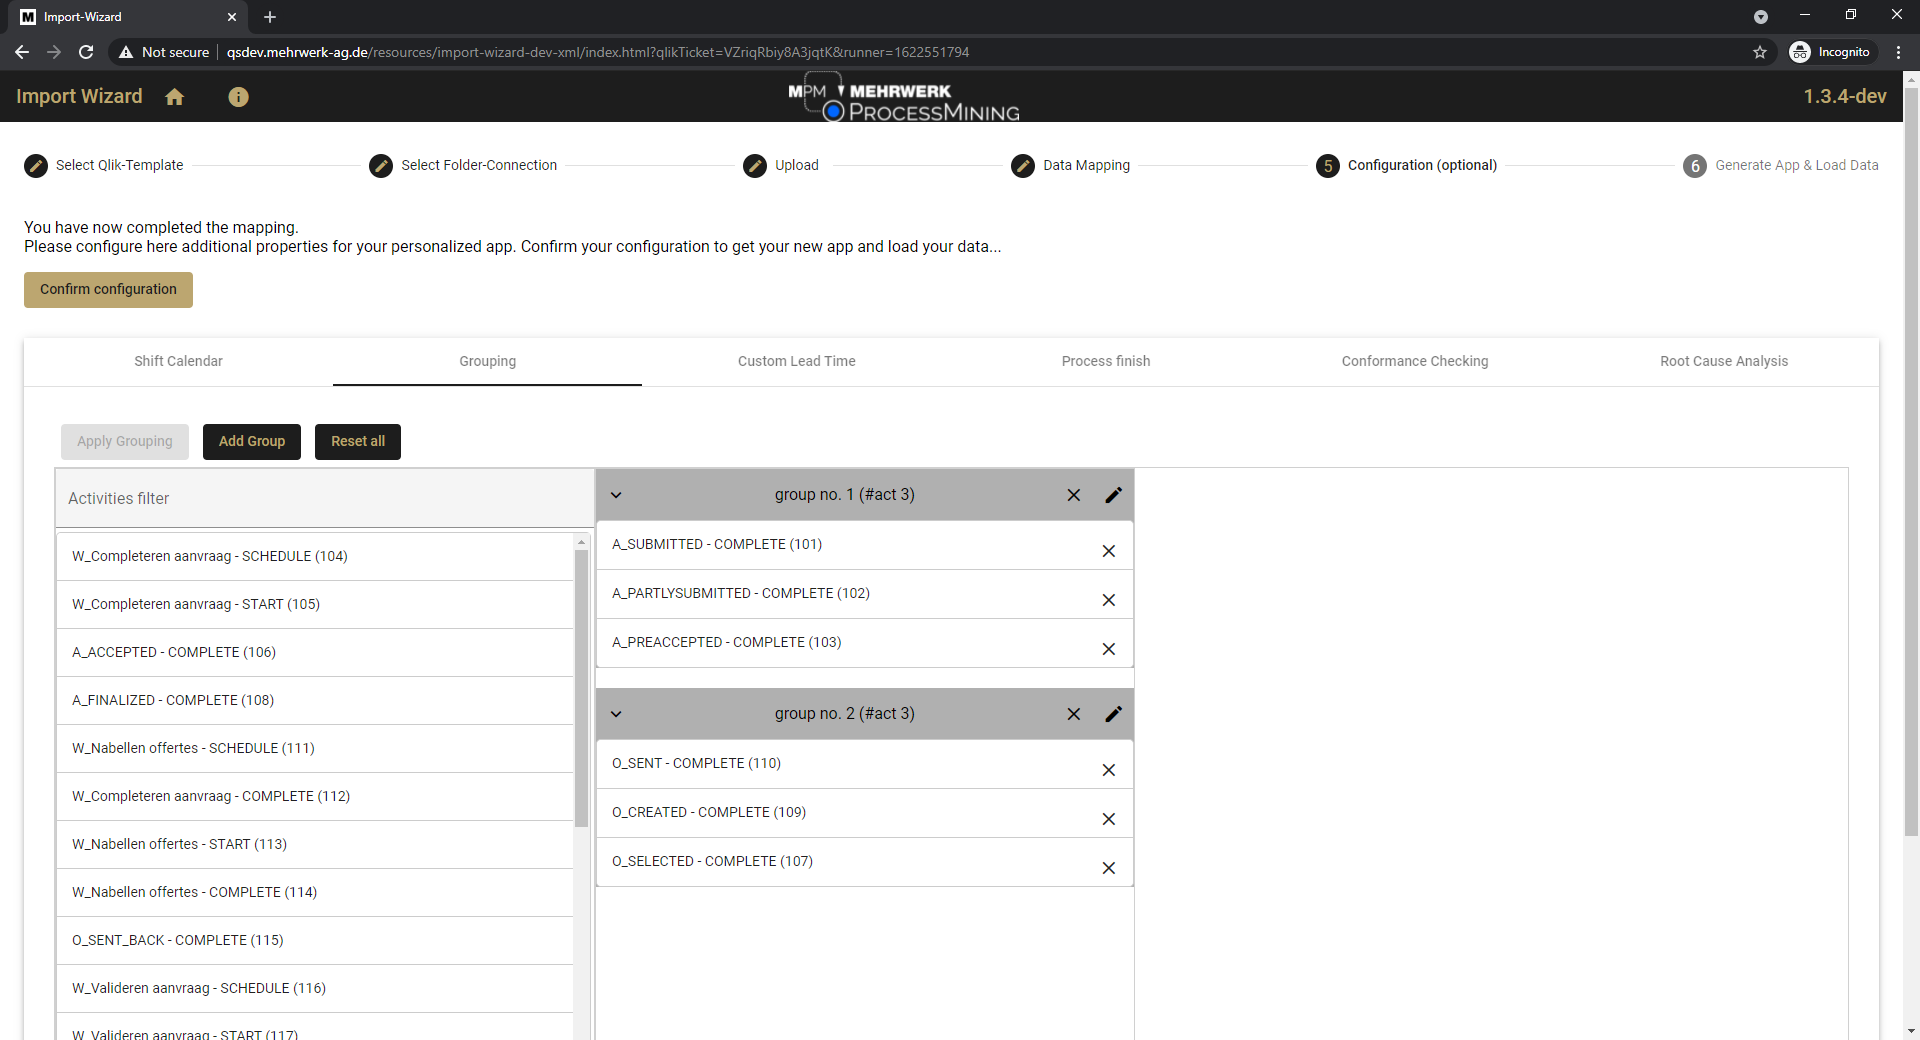
Task: Click the page vertical scrollbar
Action: [x=1911, y=460]
